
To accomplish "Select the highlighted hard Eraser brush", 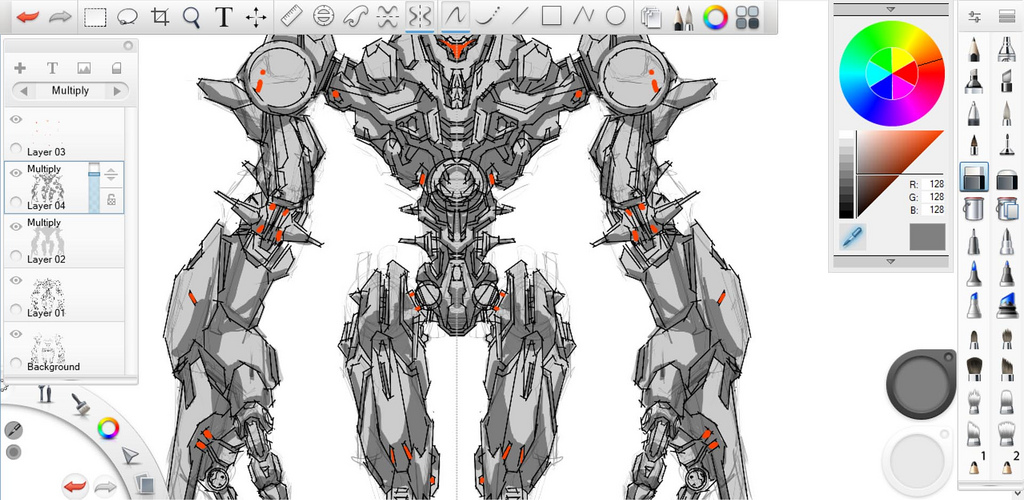I will 974,177.
